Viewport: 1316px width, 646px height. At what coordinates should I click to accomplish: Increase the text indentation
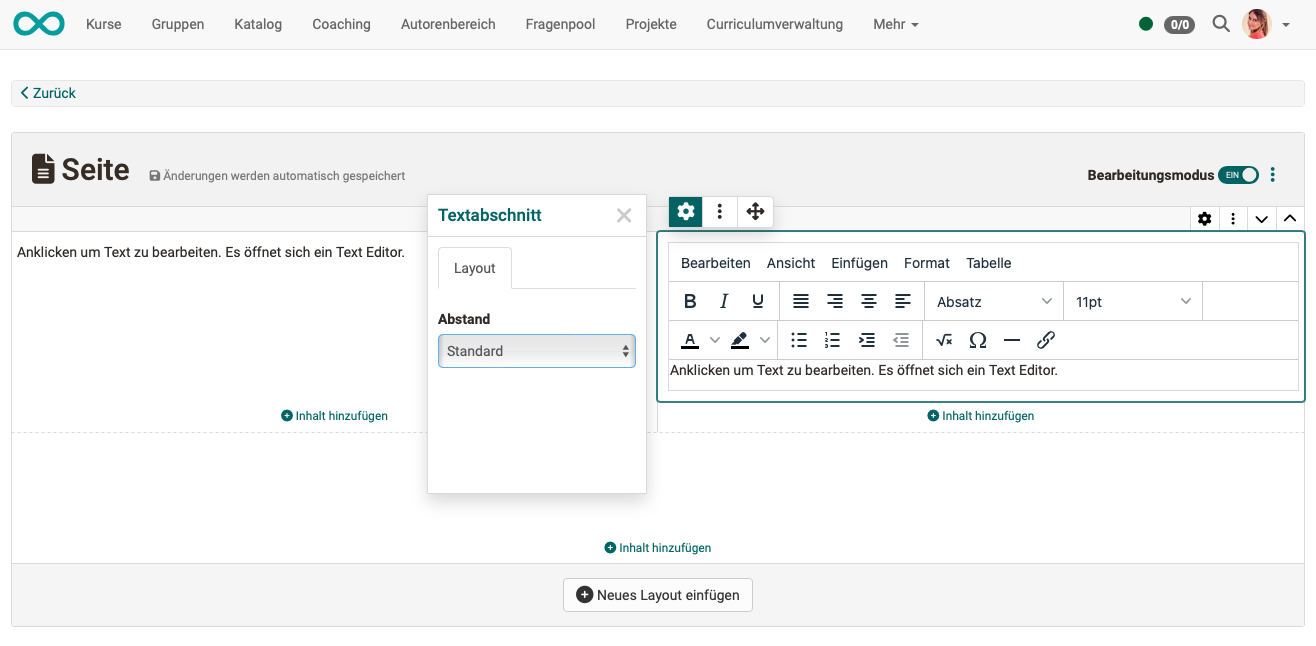pyautogui.click(x=867, y=340)
